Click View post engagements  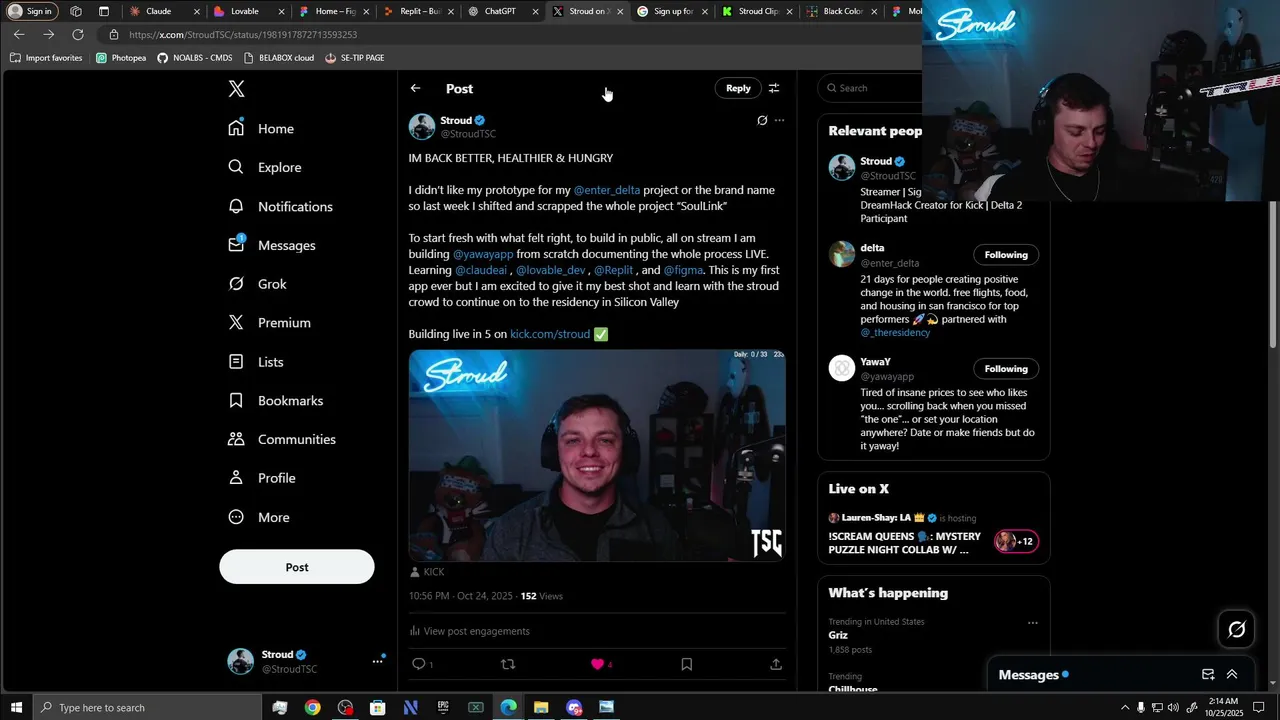coord(470,631)
